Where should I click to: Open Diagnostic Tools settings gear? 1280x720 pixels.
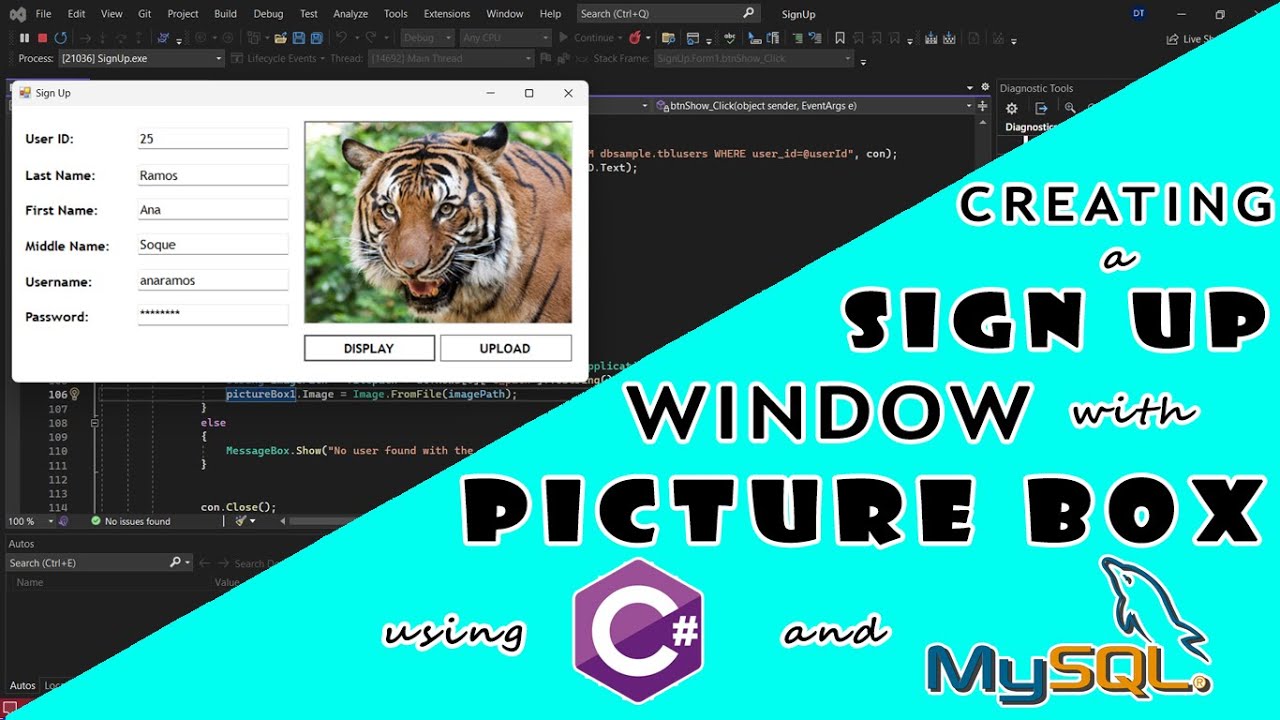point(1011,108)
